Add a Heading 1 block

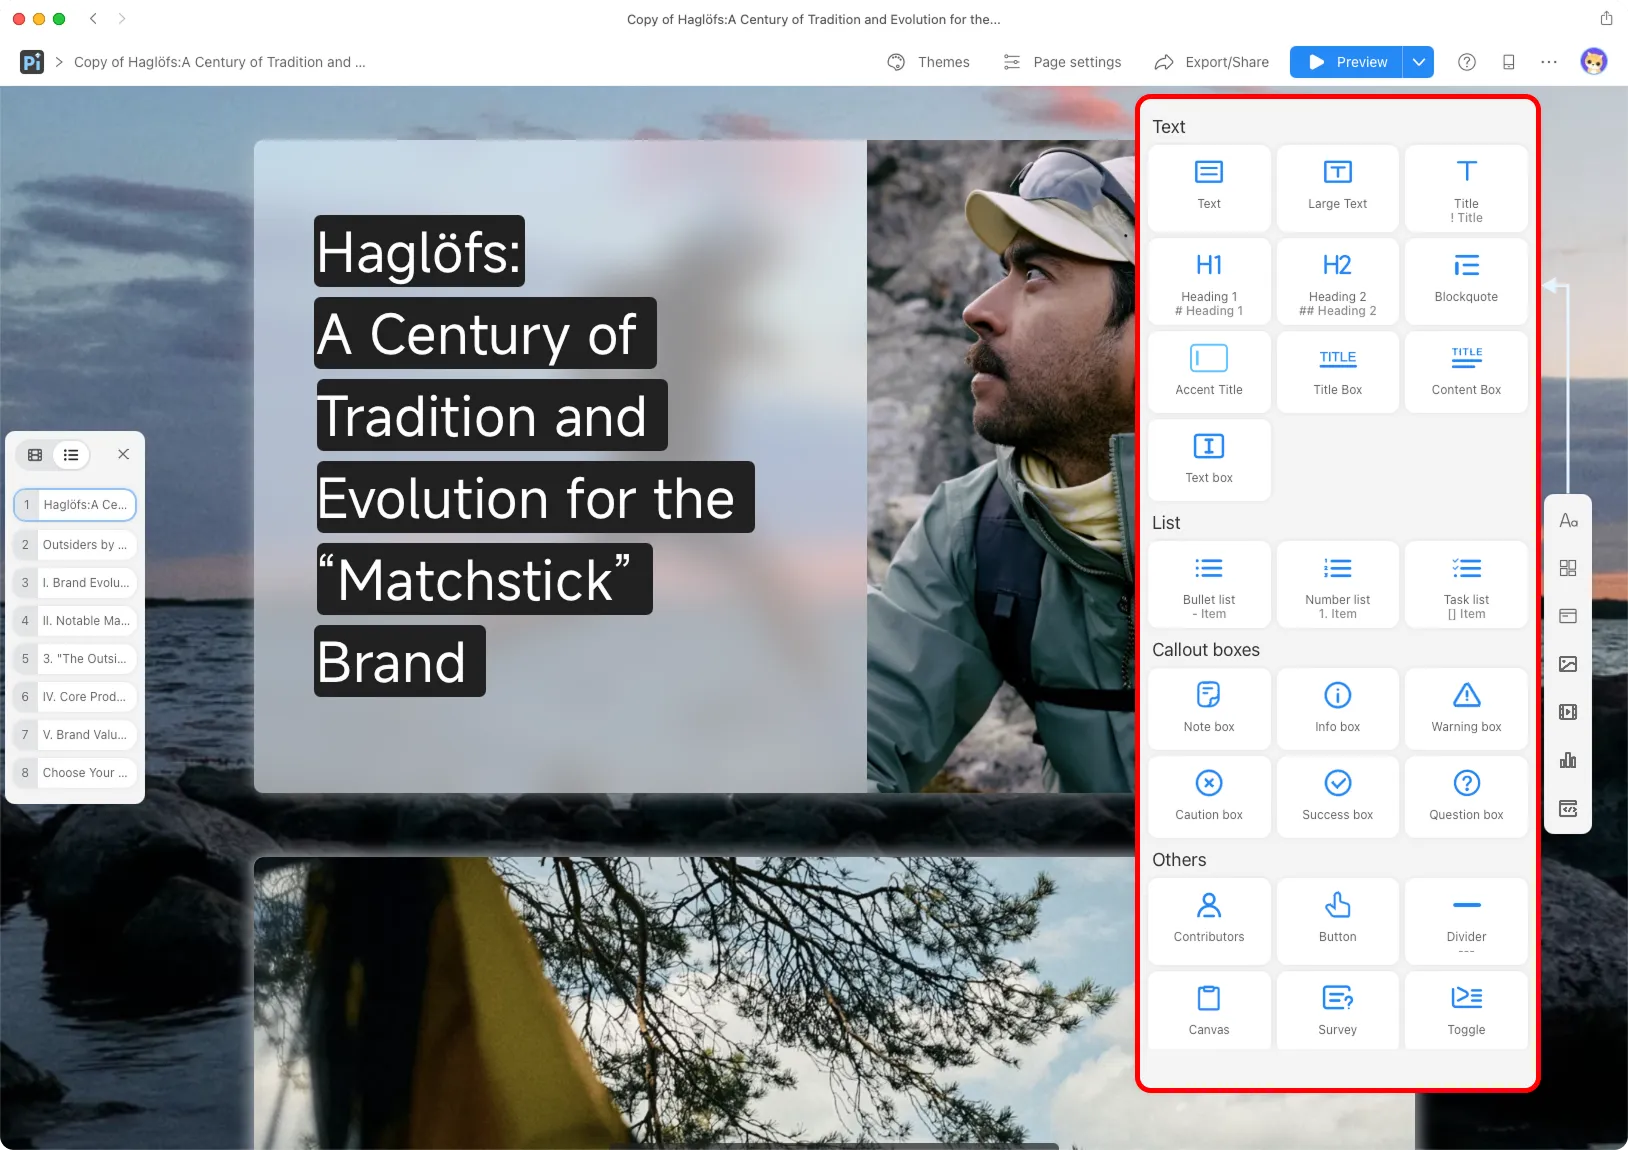click(1209, 281)
